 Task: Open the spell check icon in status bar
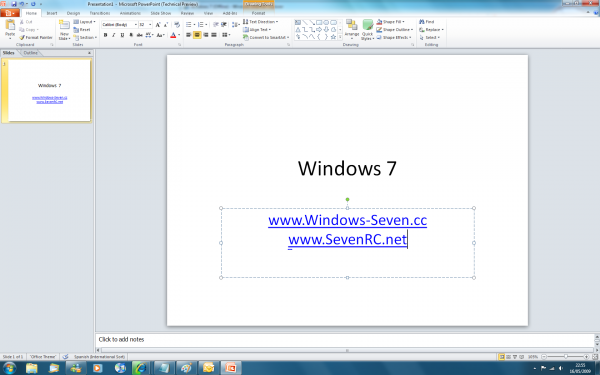(x=65, y=357)
